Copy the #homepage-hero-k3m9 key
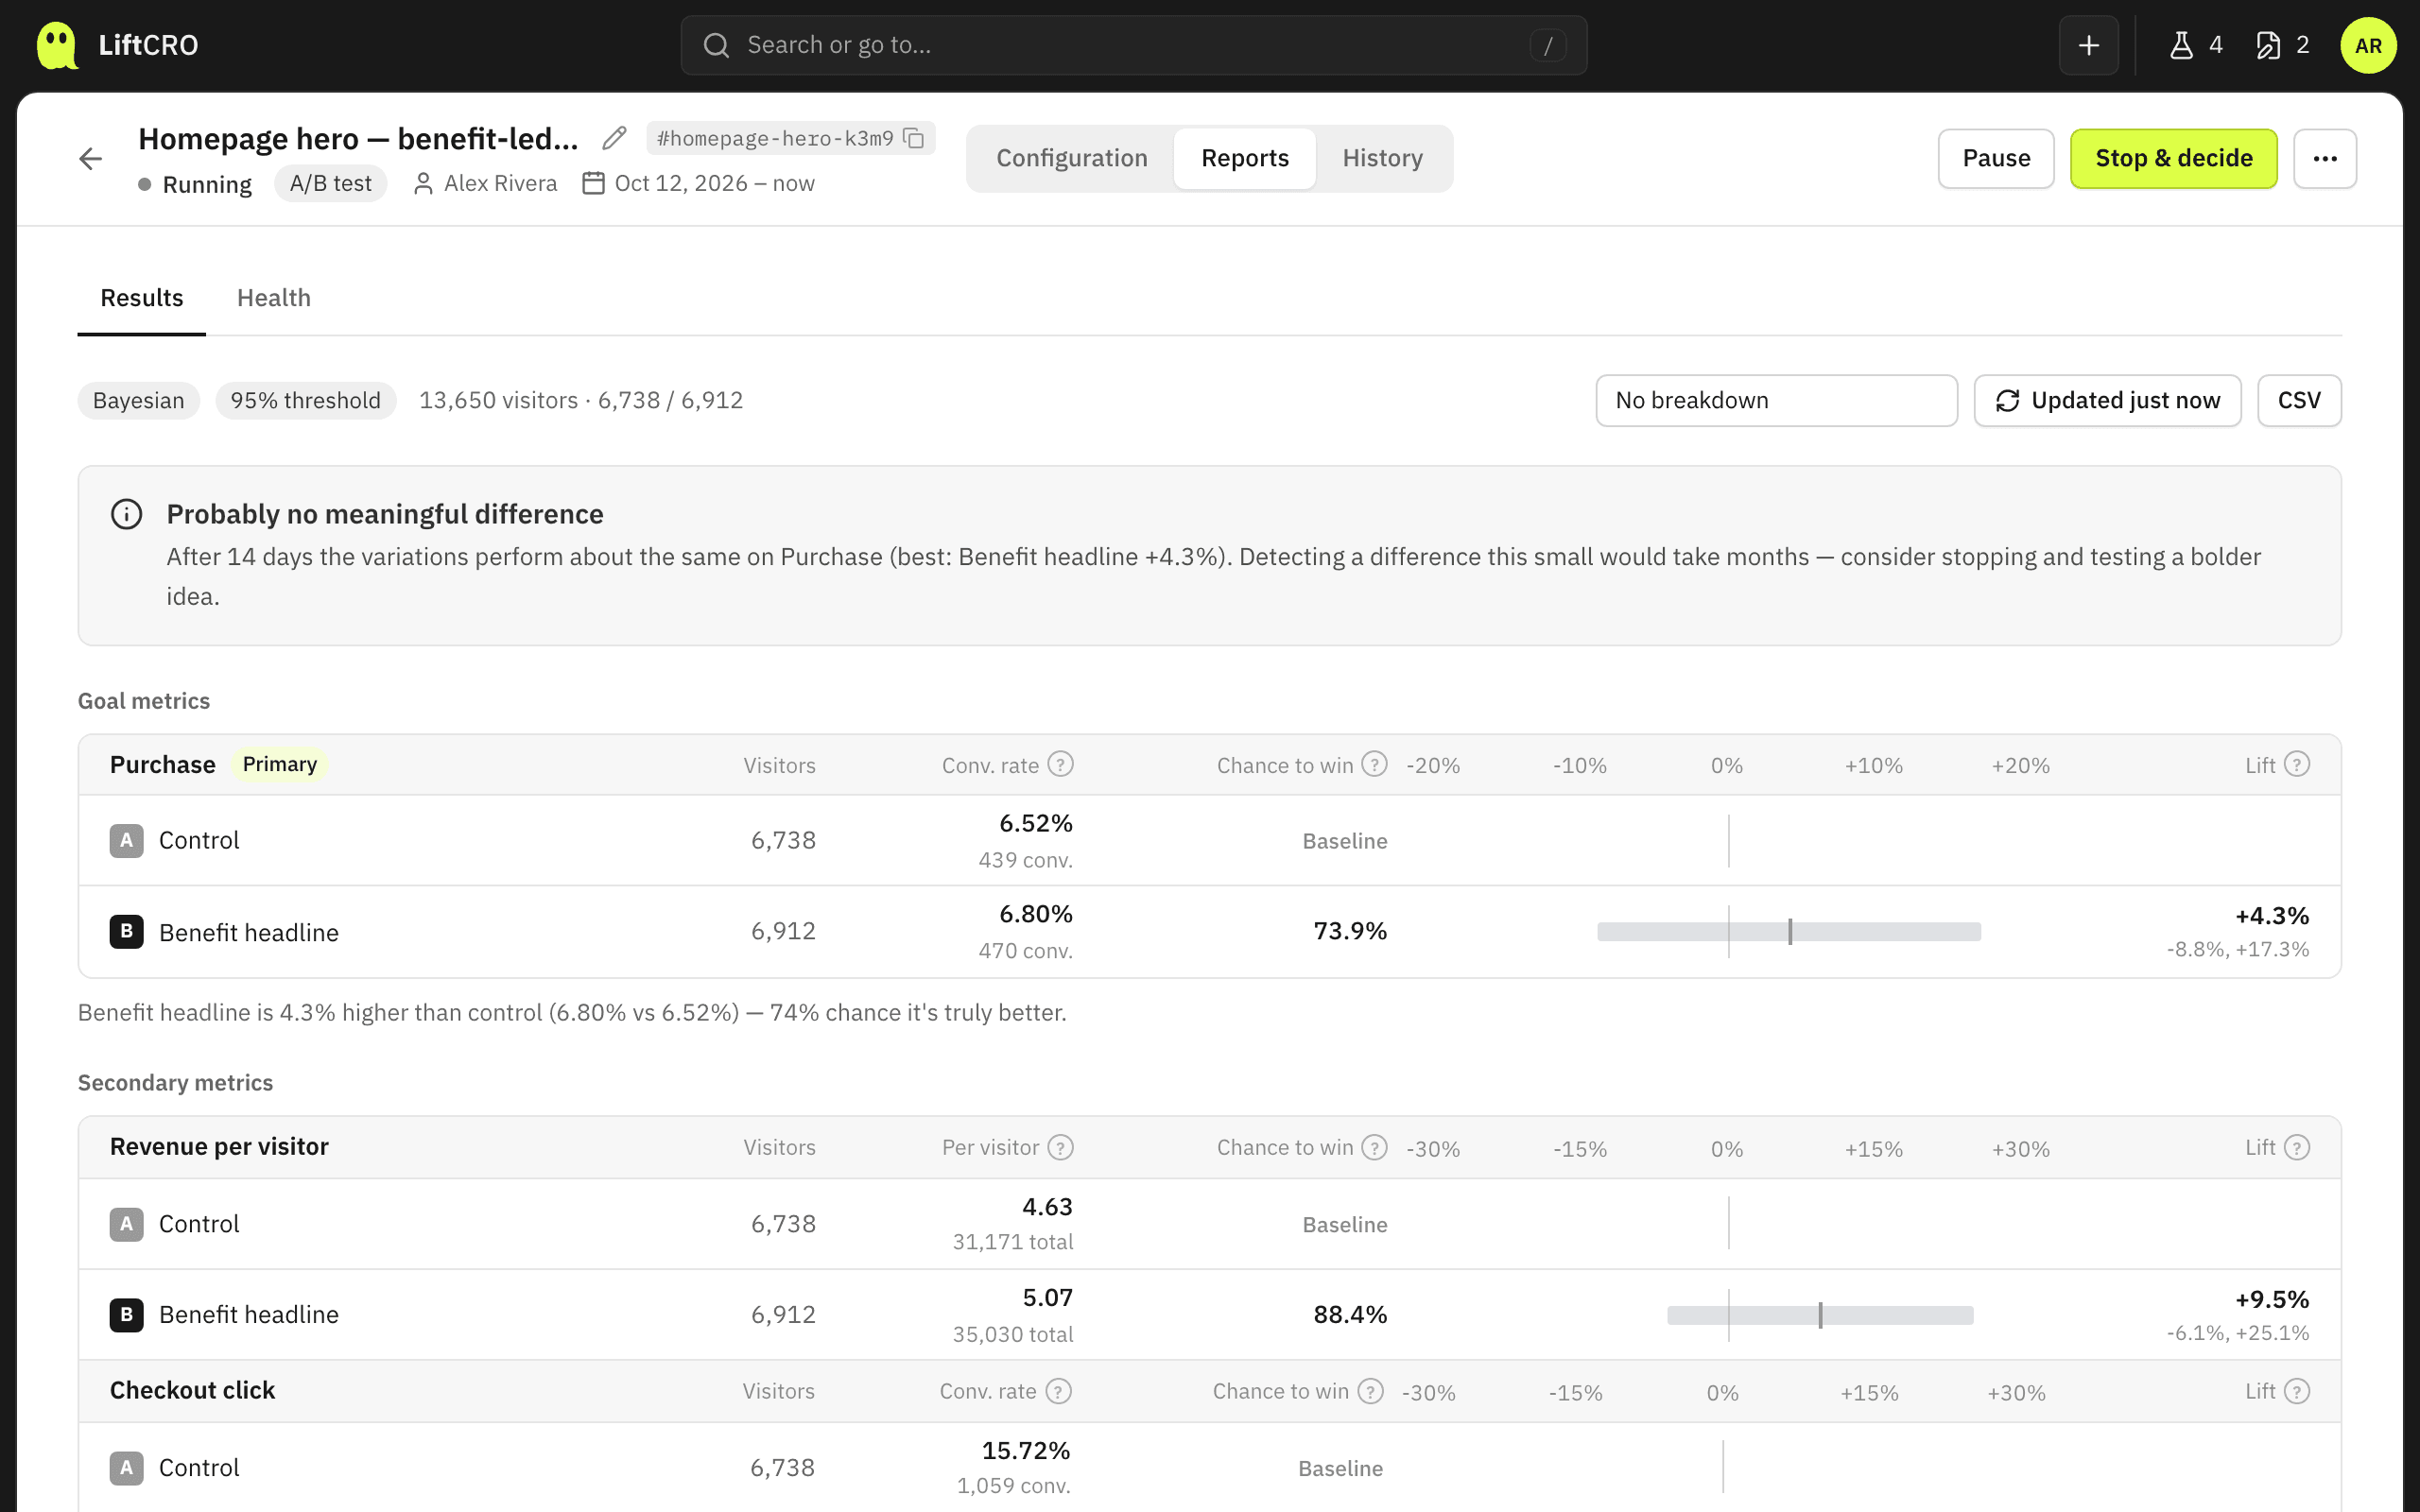This screenshot has width=2420, height=1512. 913,138
